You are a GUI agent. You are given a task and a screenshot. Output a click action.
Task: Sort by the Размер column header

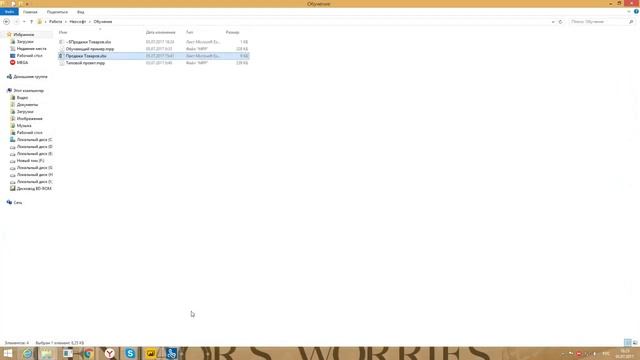pyautogui.click(x=233, y=32)
